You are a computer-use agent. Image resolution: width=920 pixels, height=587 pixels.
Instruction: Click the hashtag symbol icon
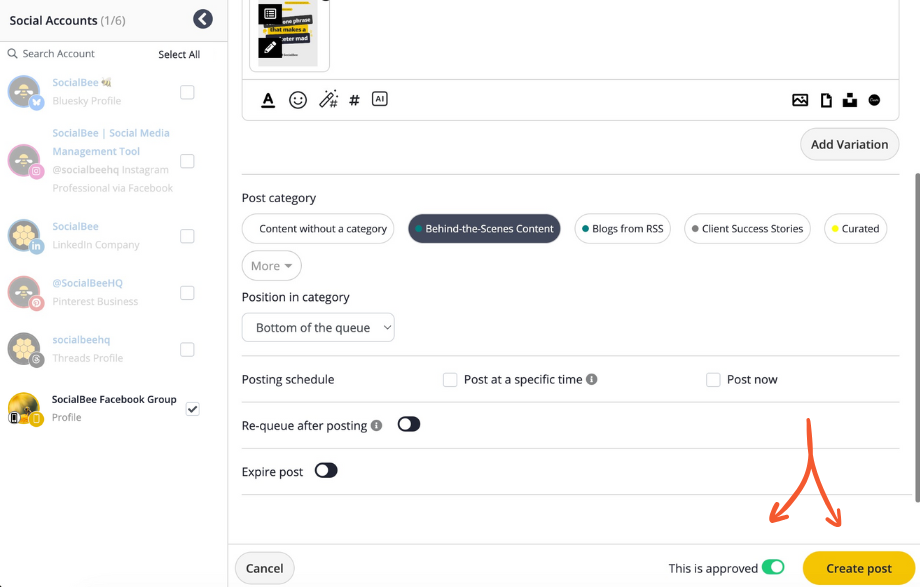tap(354, 100)
